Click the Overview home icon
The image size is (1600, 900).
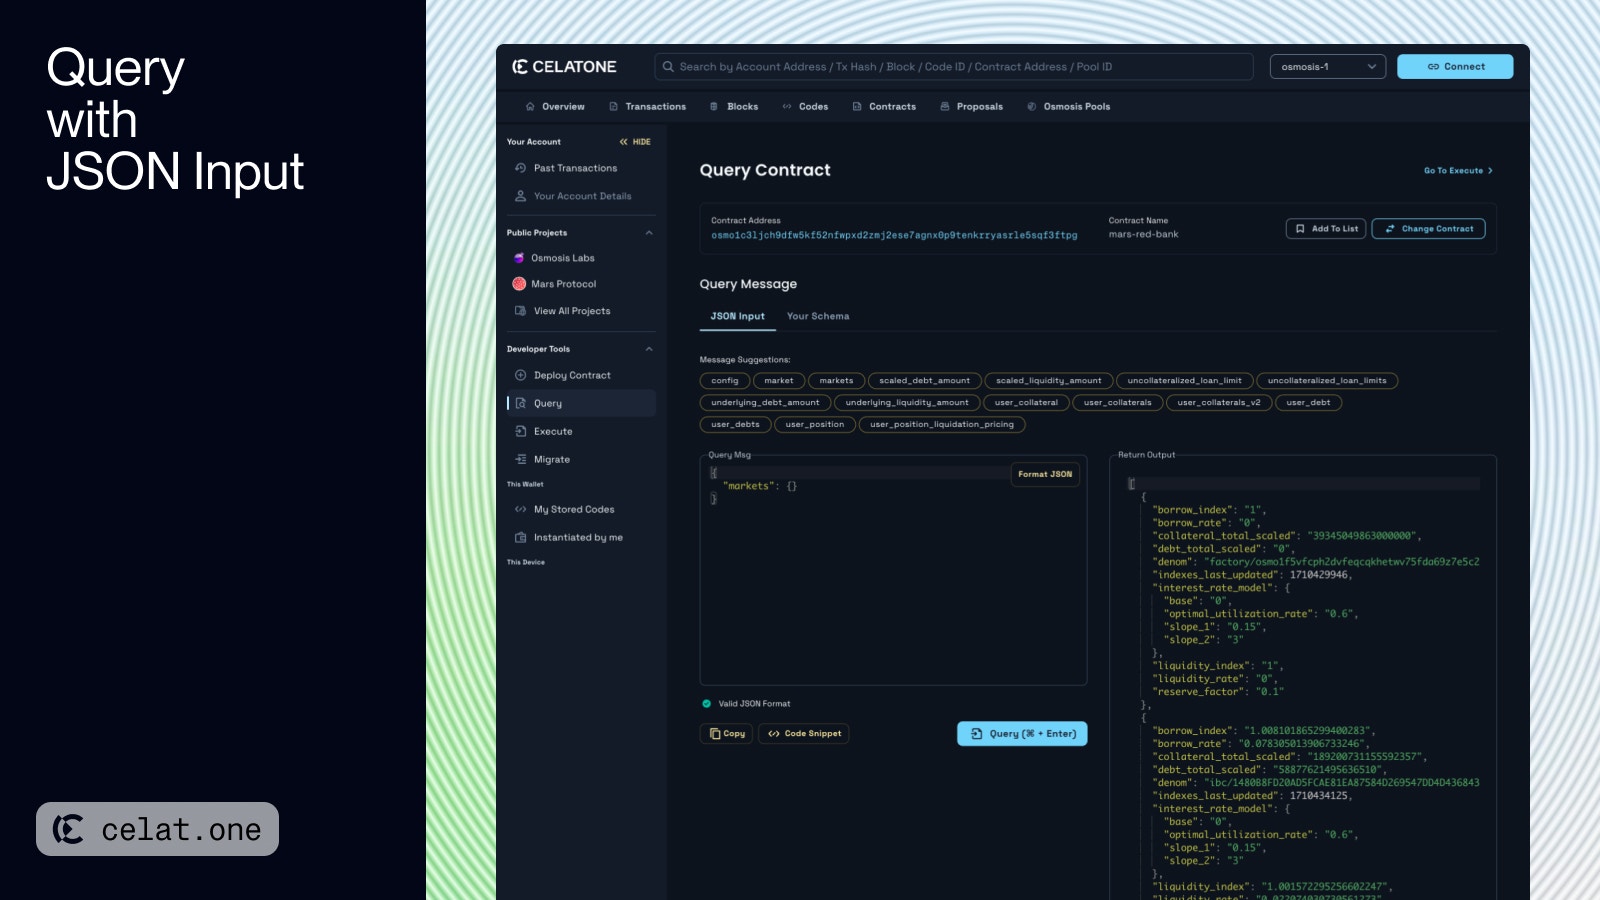click(x=530, y=106)
